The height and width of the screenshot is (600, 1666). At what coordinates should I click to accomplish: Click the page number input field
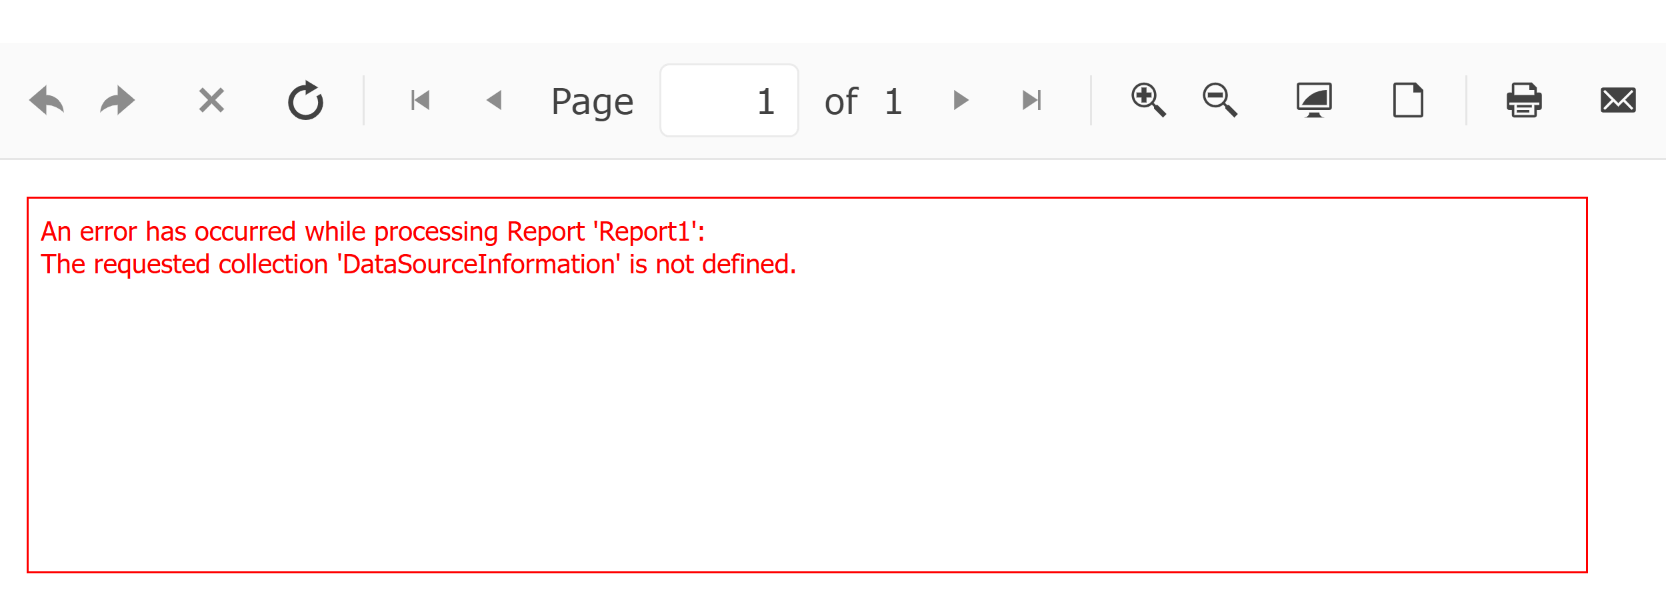click(729, 100)
